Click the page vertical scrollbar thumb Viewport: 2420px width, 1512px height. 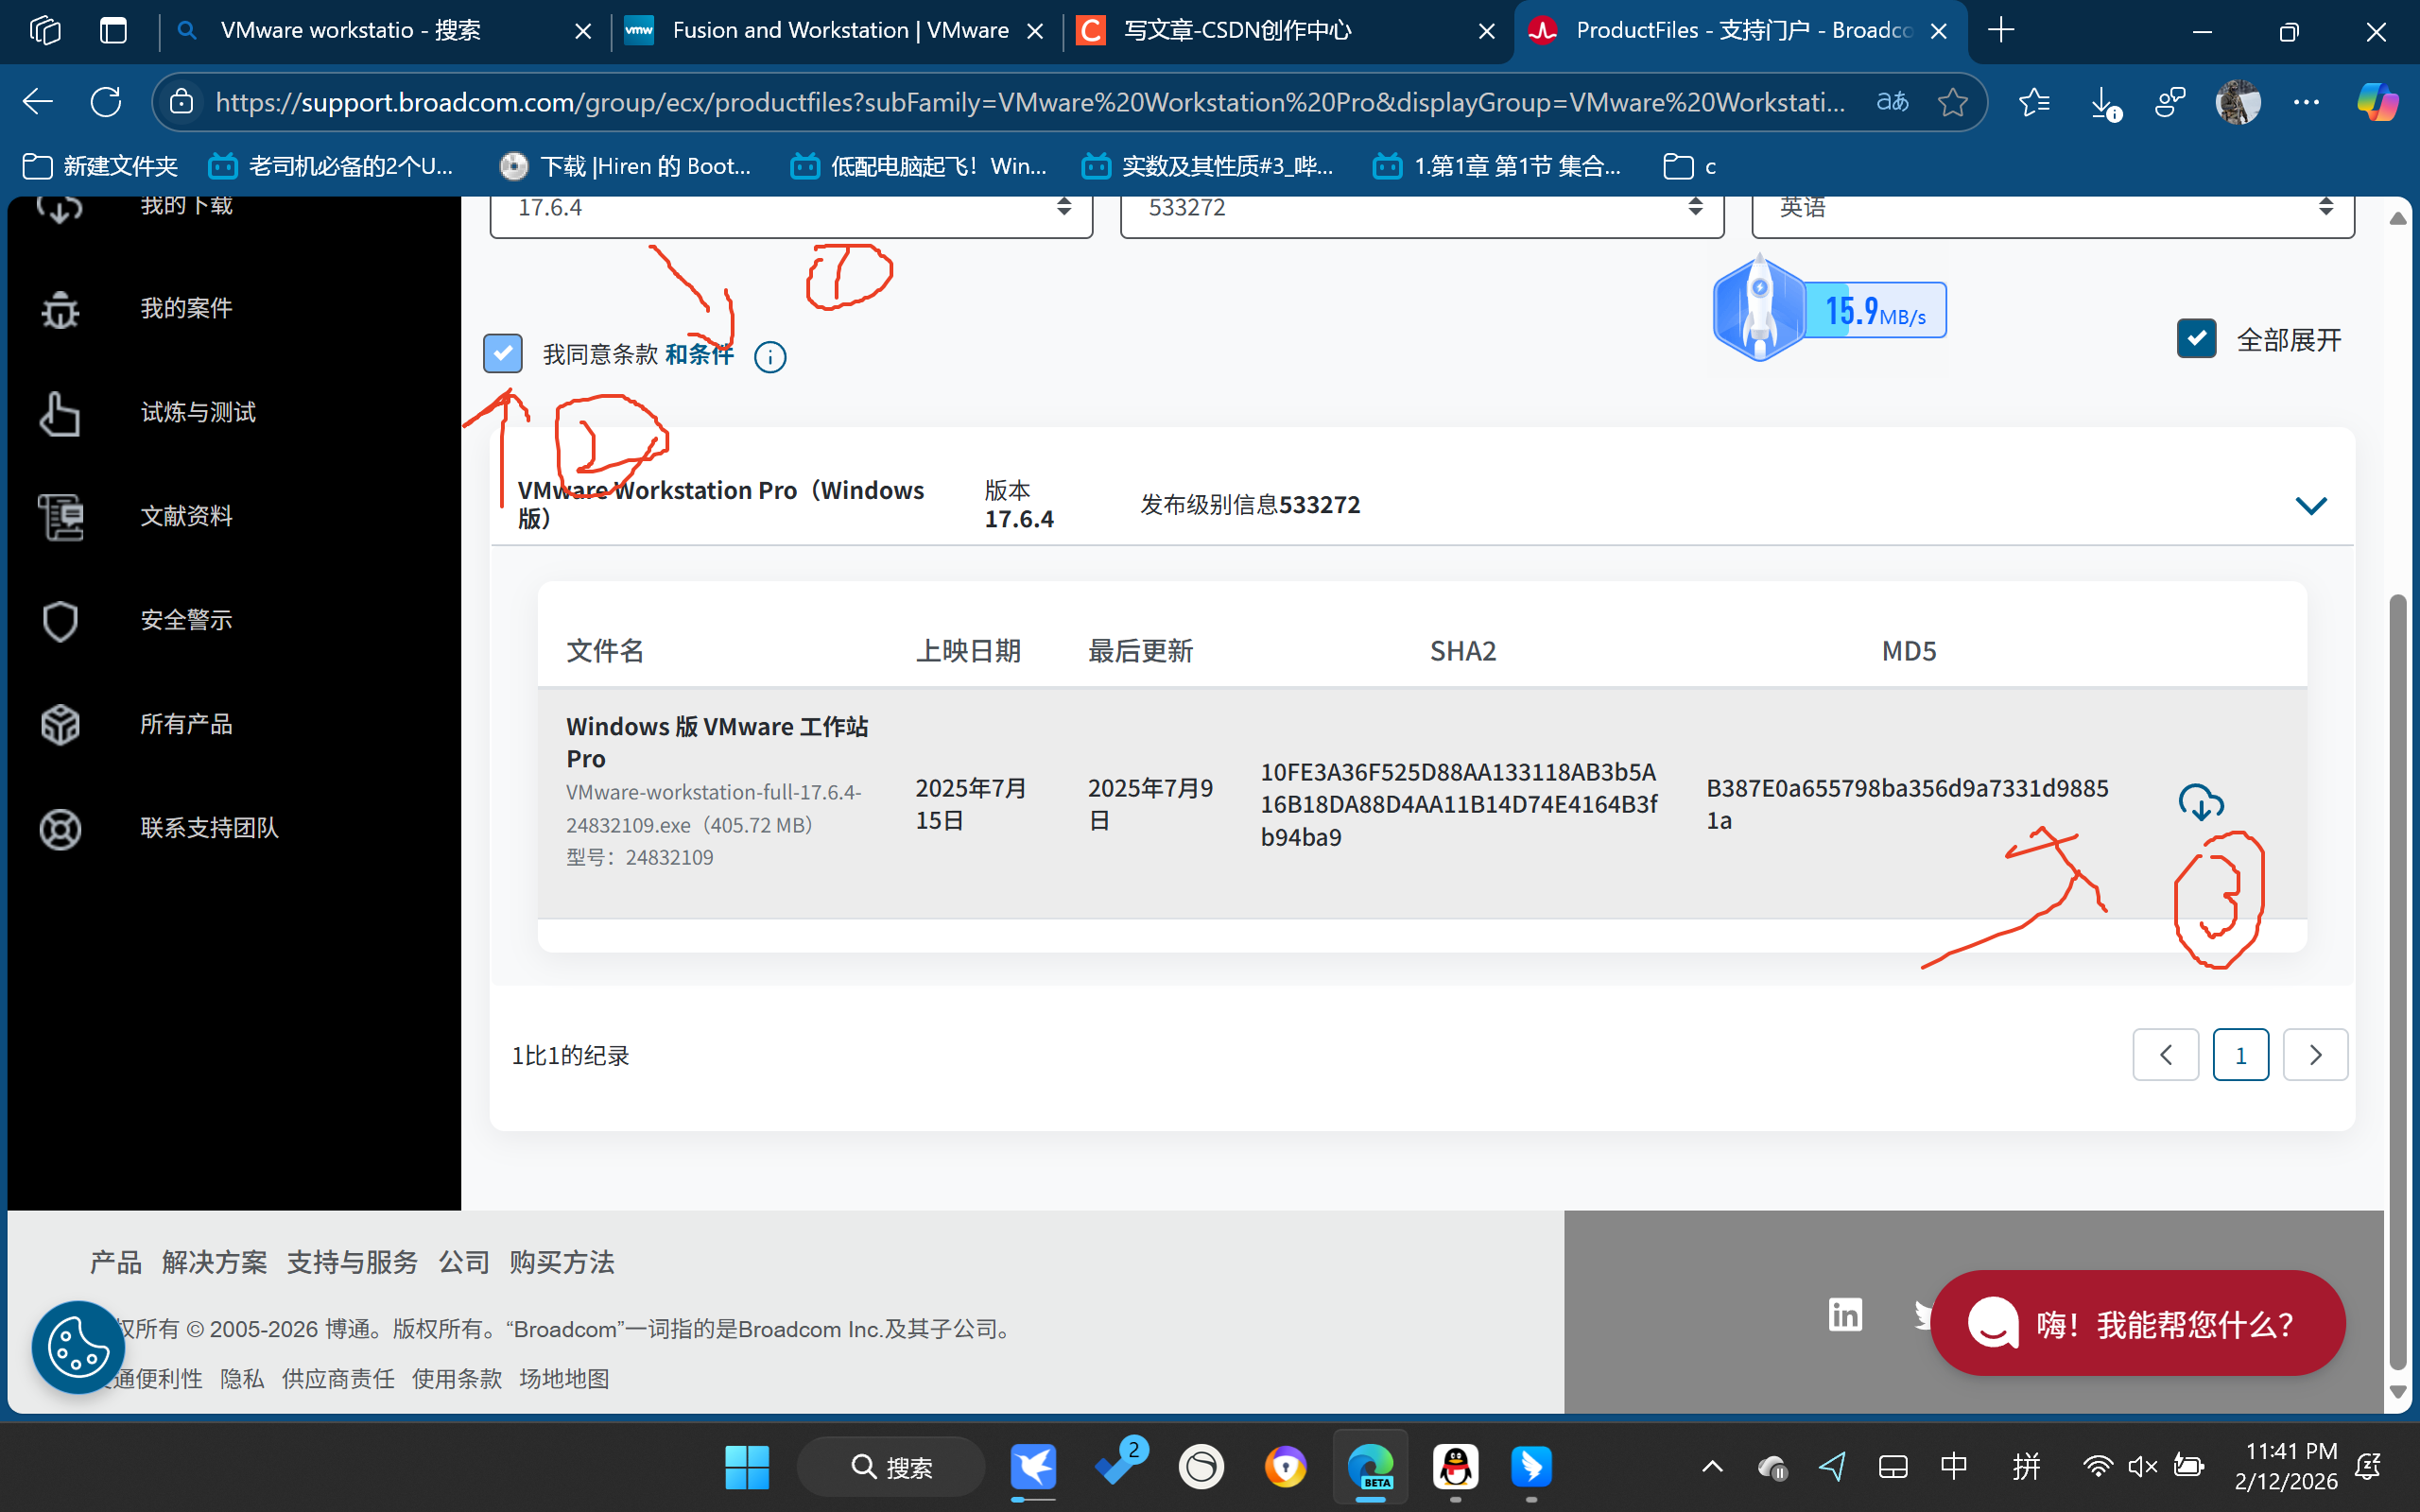pos(2397,982)
